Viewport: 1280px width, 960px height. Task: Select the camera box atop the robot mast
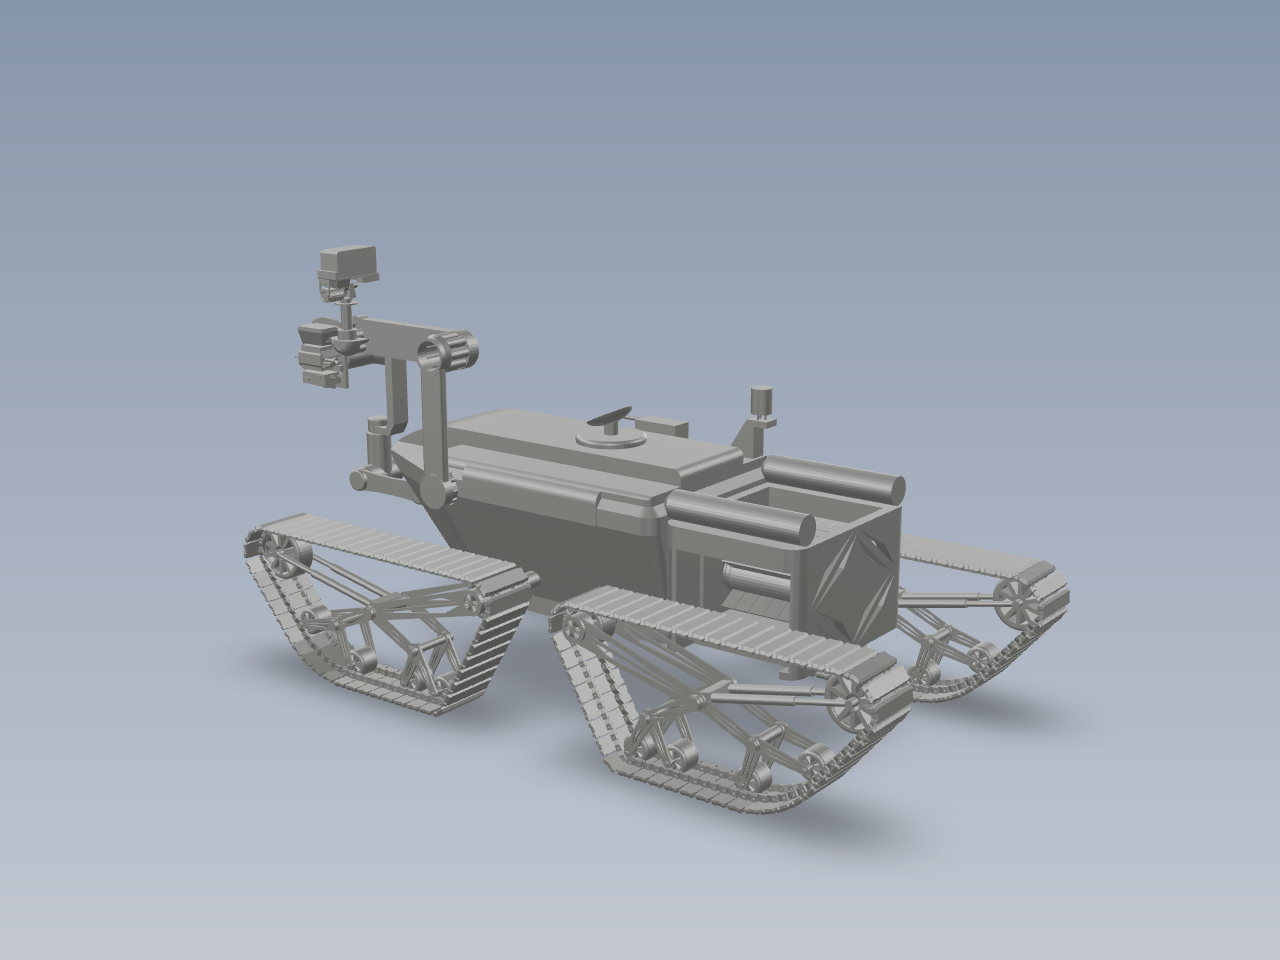click(x=350, y=262)
